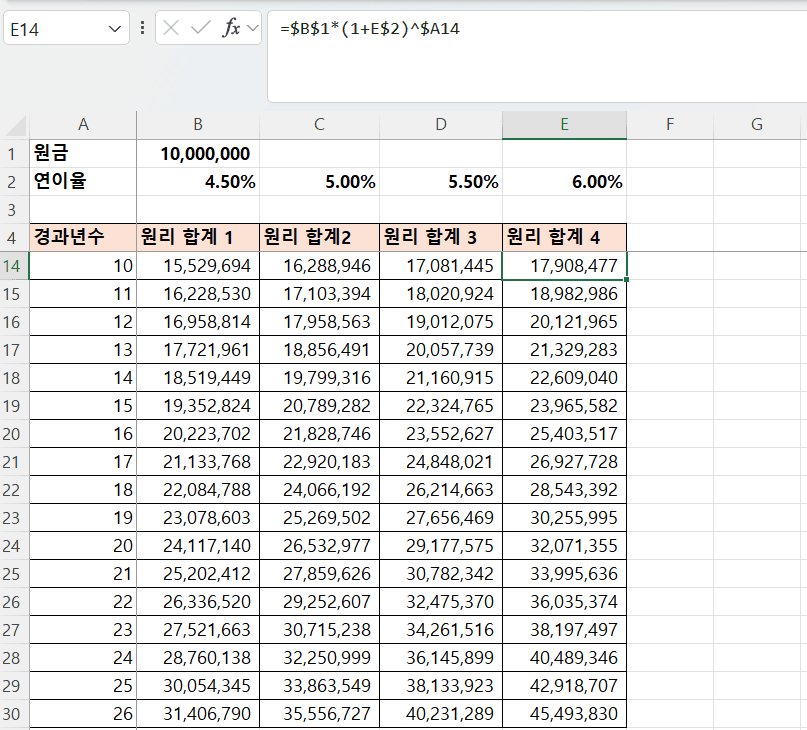Click the Cancel (X) icon in formula bar
This screenshot has height=730, width=807.
pos(172,28)
